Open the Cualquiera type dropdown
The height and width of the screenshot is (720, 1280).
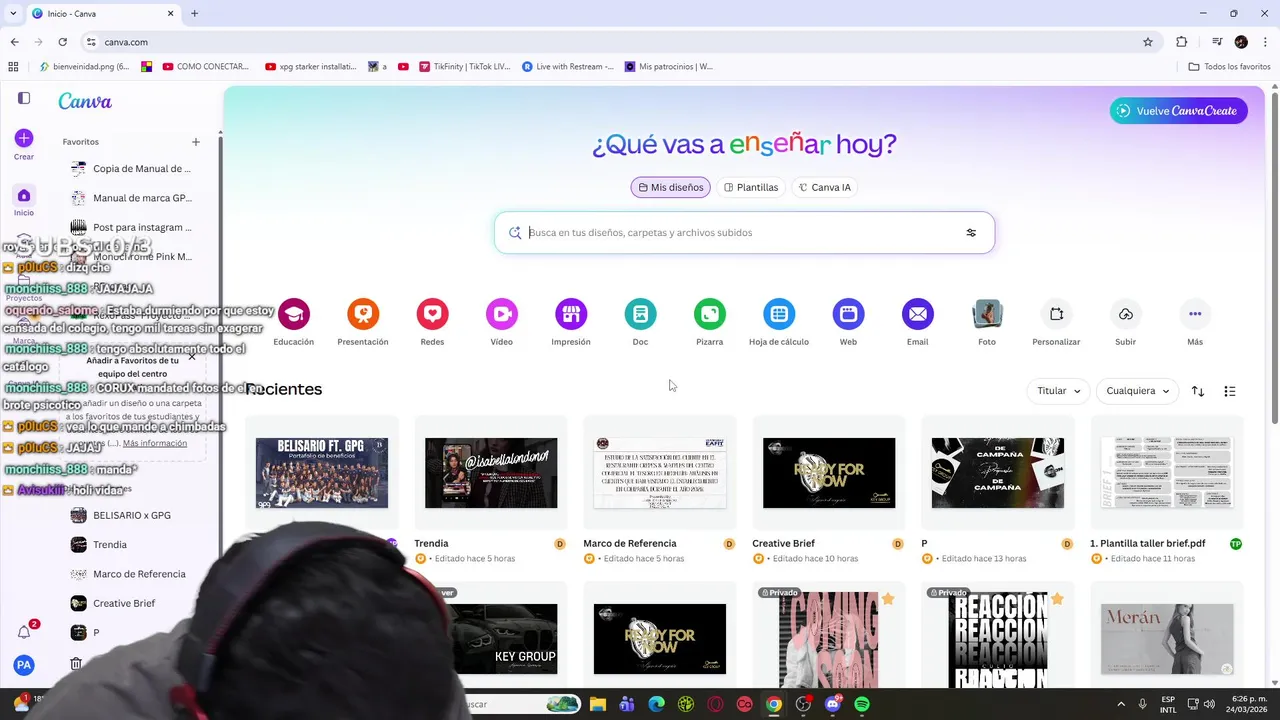click(1137, 391)
